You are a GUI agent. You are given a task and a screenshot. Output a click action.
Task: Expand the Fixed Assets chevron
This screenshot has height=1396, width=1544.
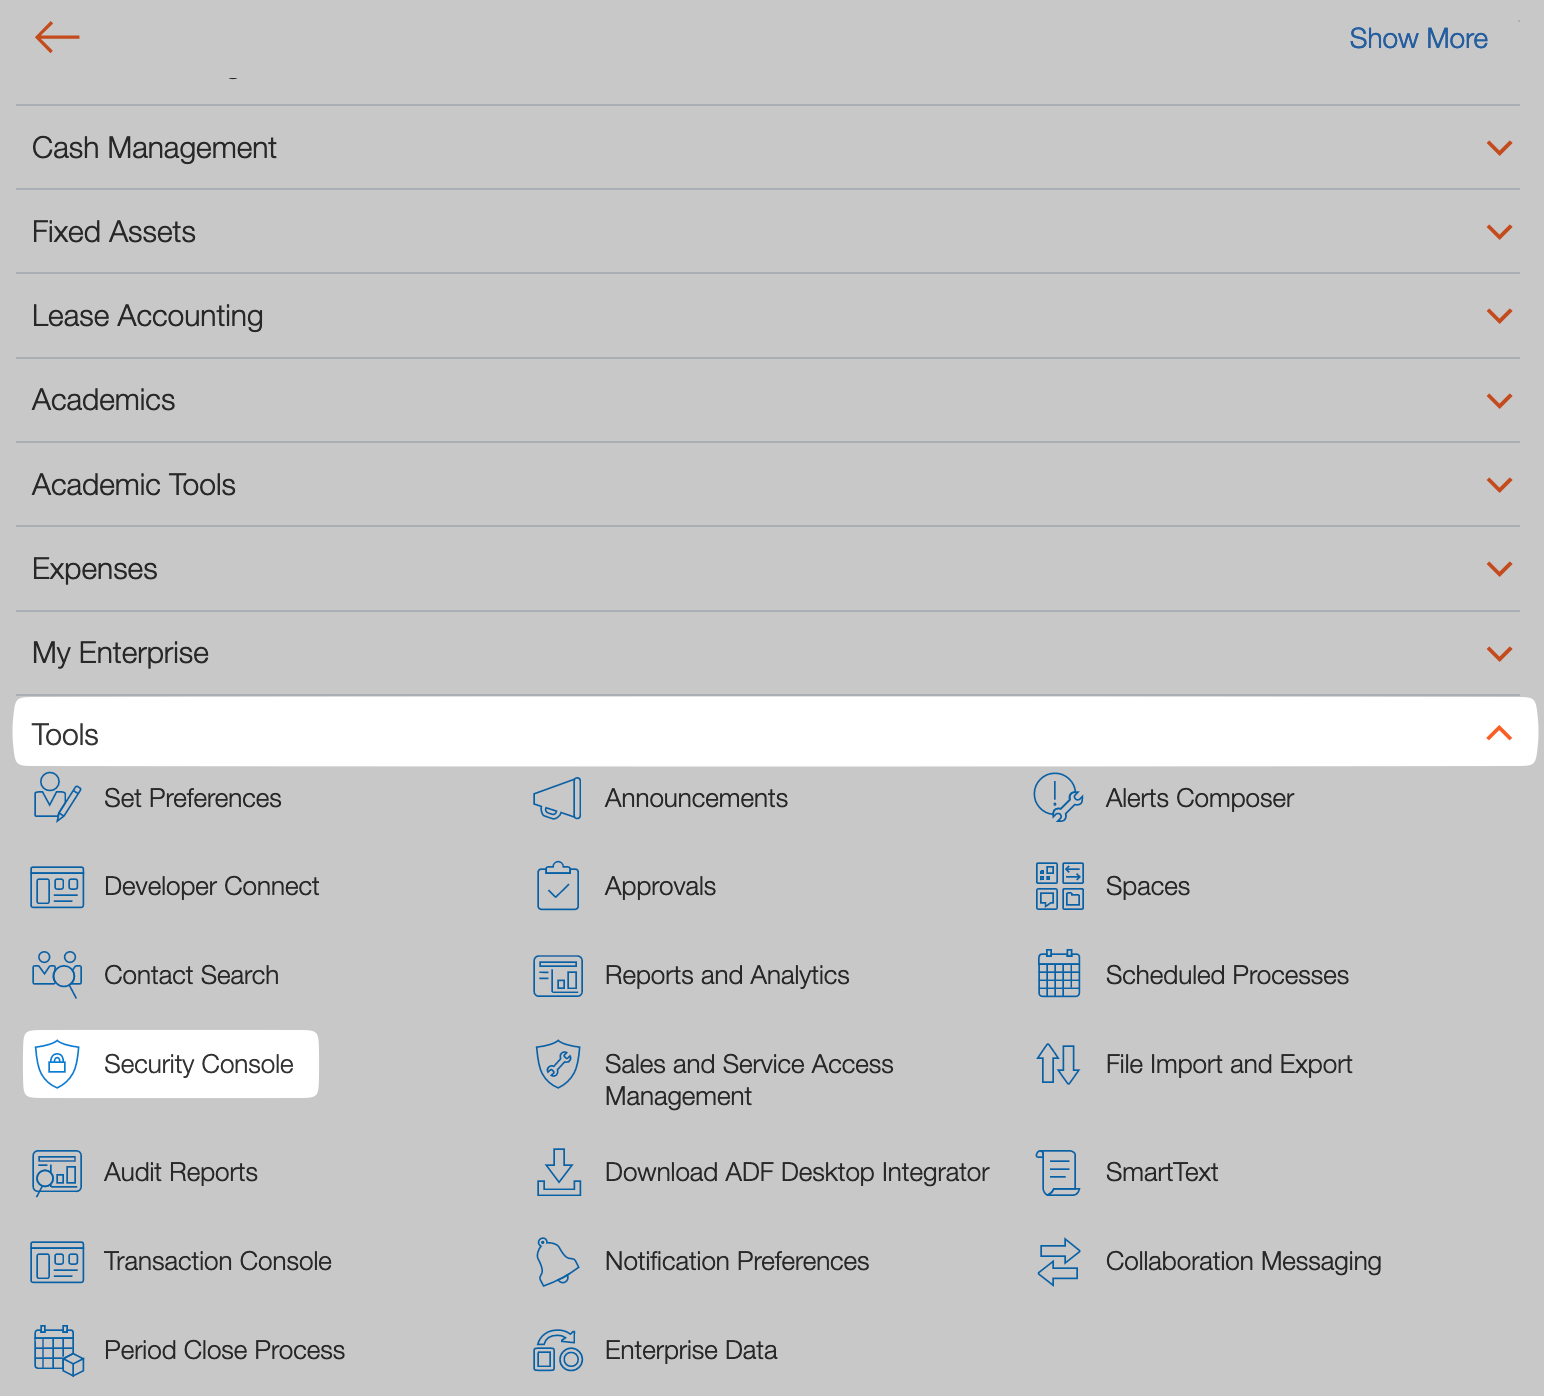pos(1498,232)
